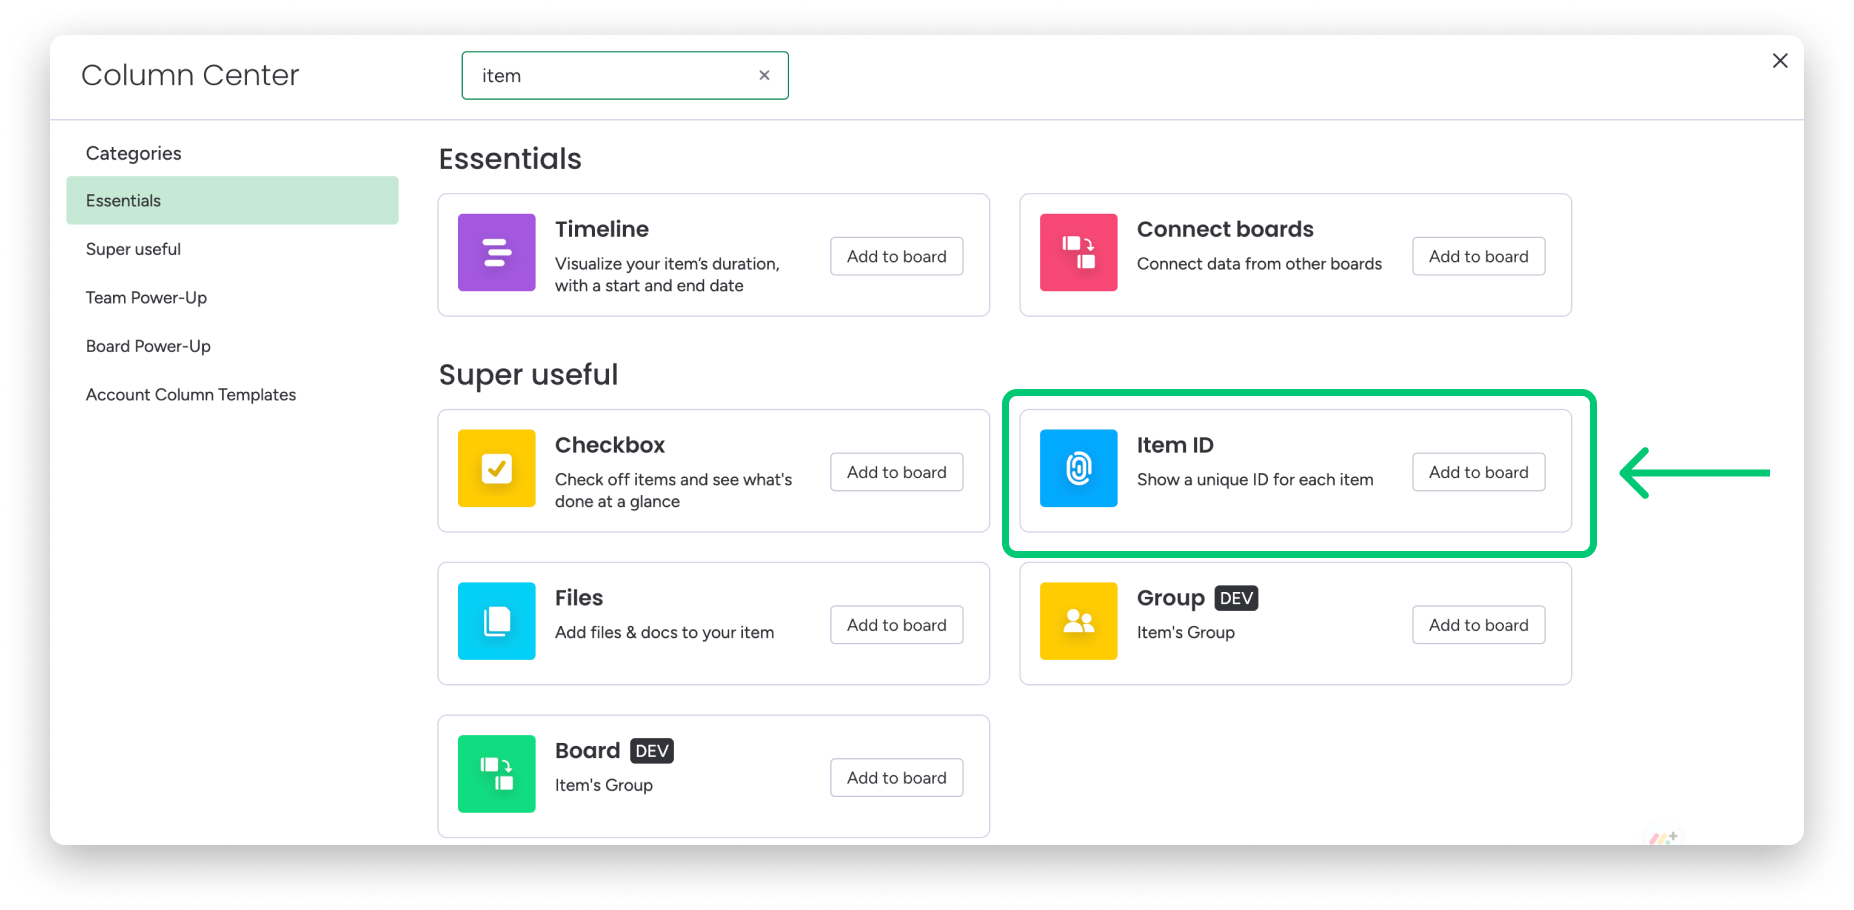Add the Group column to board

[1478, 625]
